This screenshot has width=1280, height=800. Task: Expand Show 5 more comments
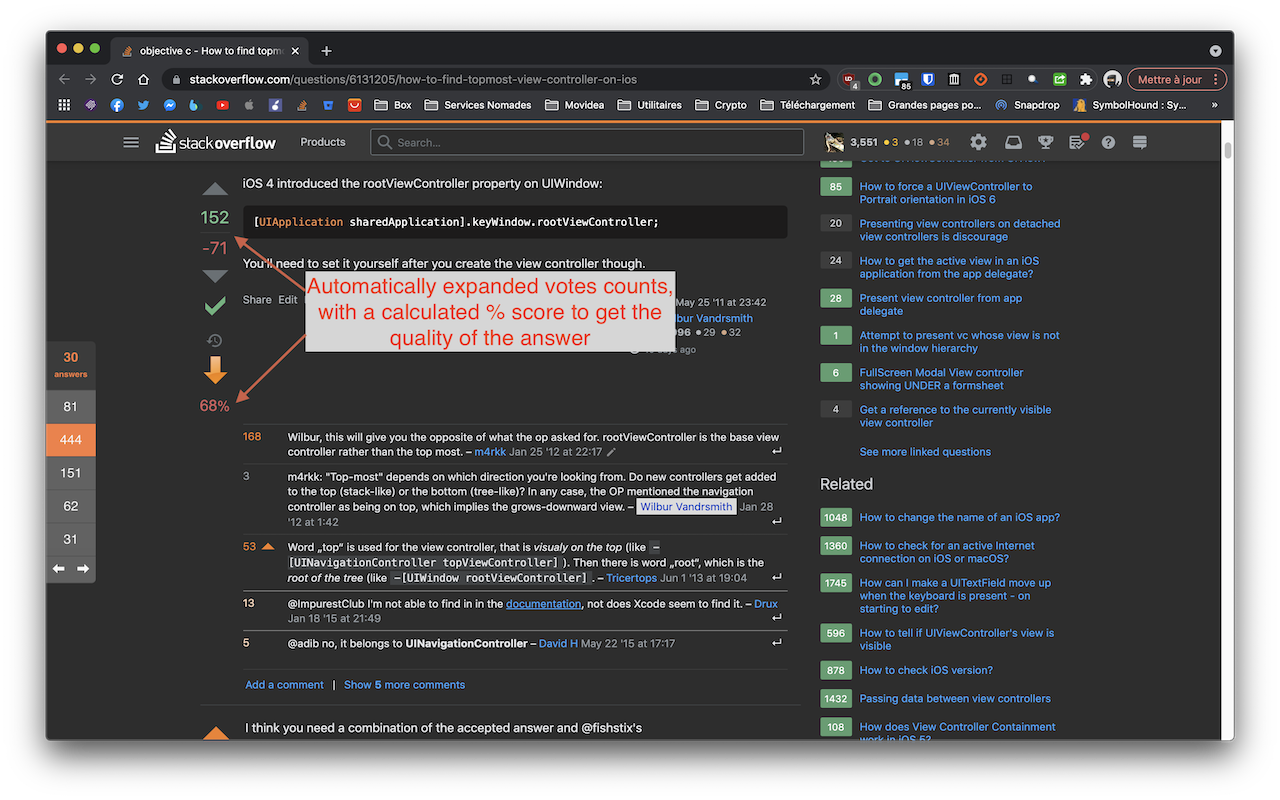[404, 684]
